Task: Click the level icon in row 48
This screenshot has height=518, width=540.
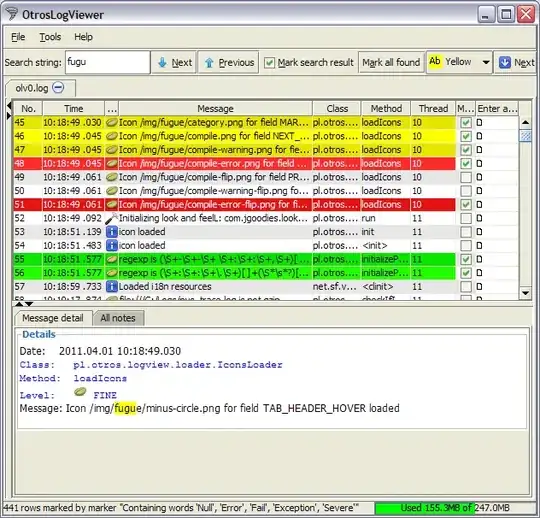Action: click(x=112, y=163)
